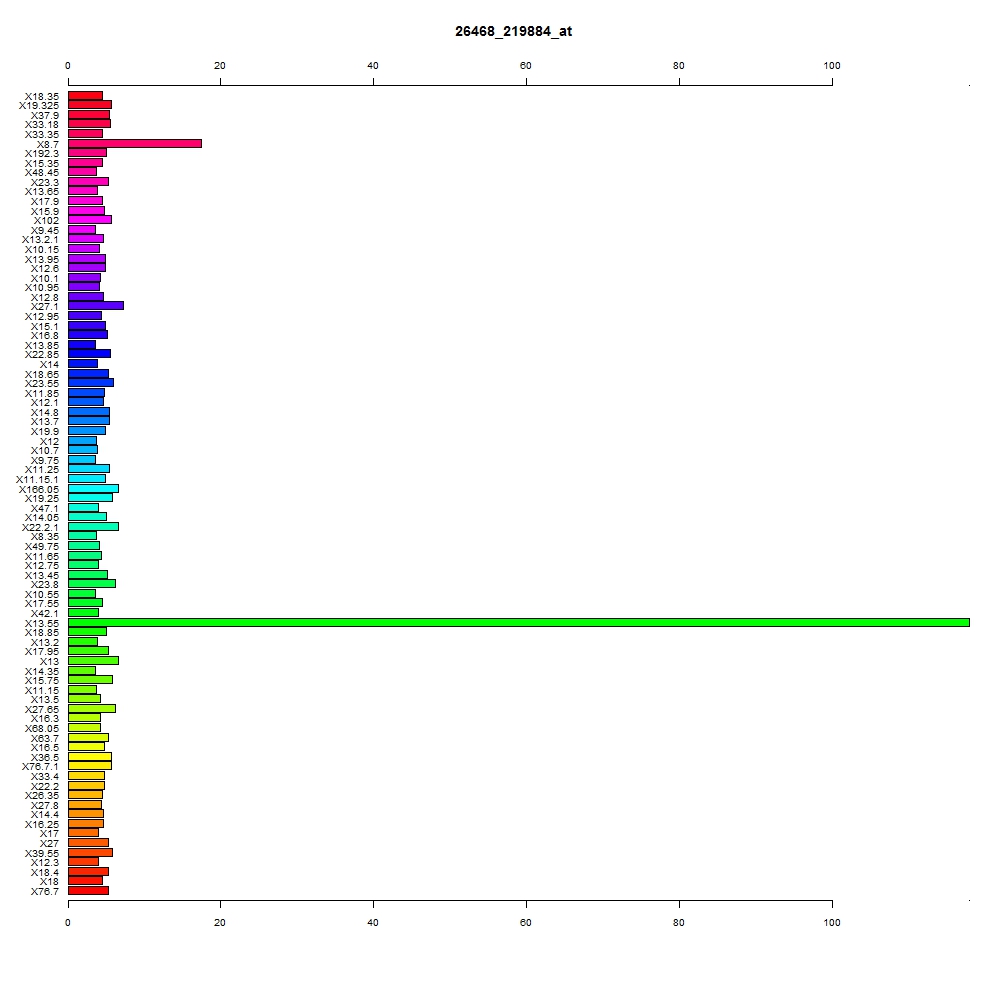
Task: Click the X192.3 row label
Action: 42,154
